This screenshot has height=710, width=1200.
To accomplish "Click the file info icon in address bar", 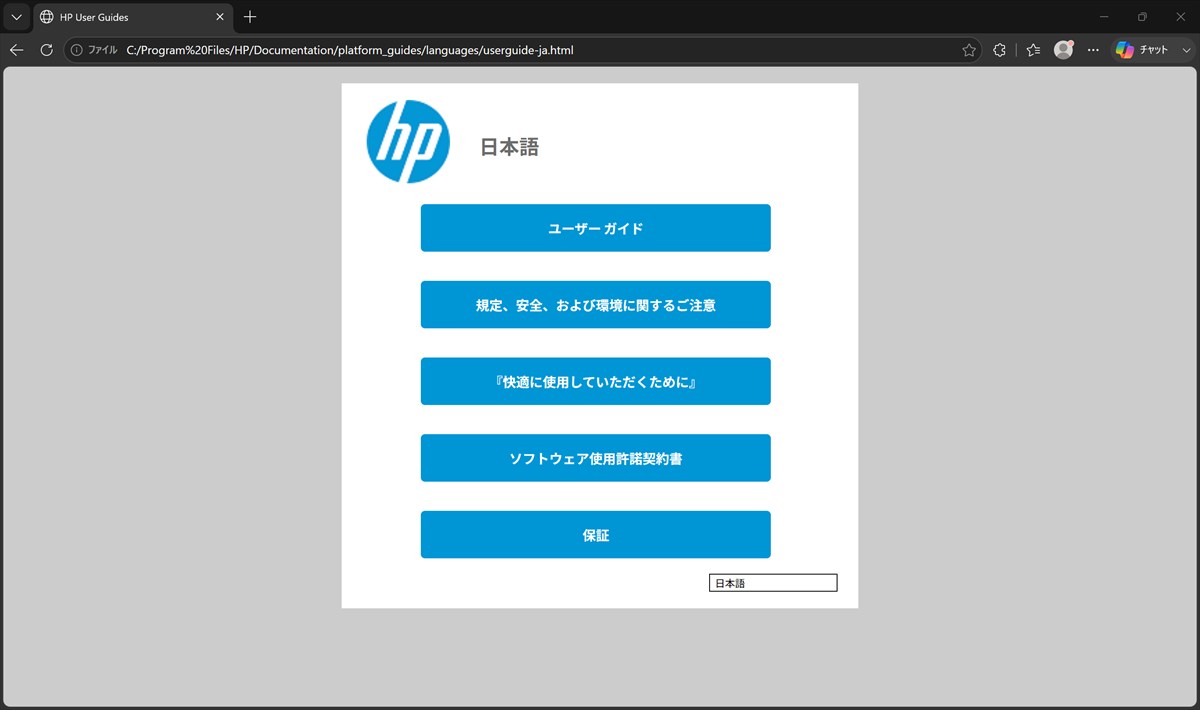I will [x=77, y=50].
